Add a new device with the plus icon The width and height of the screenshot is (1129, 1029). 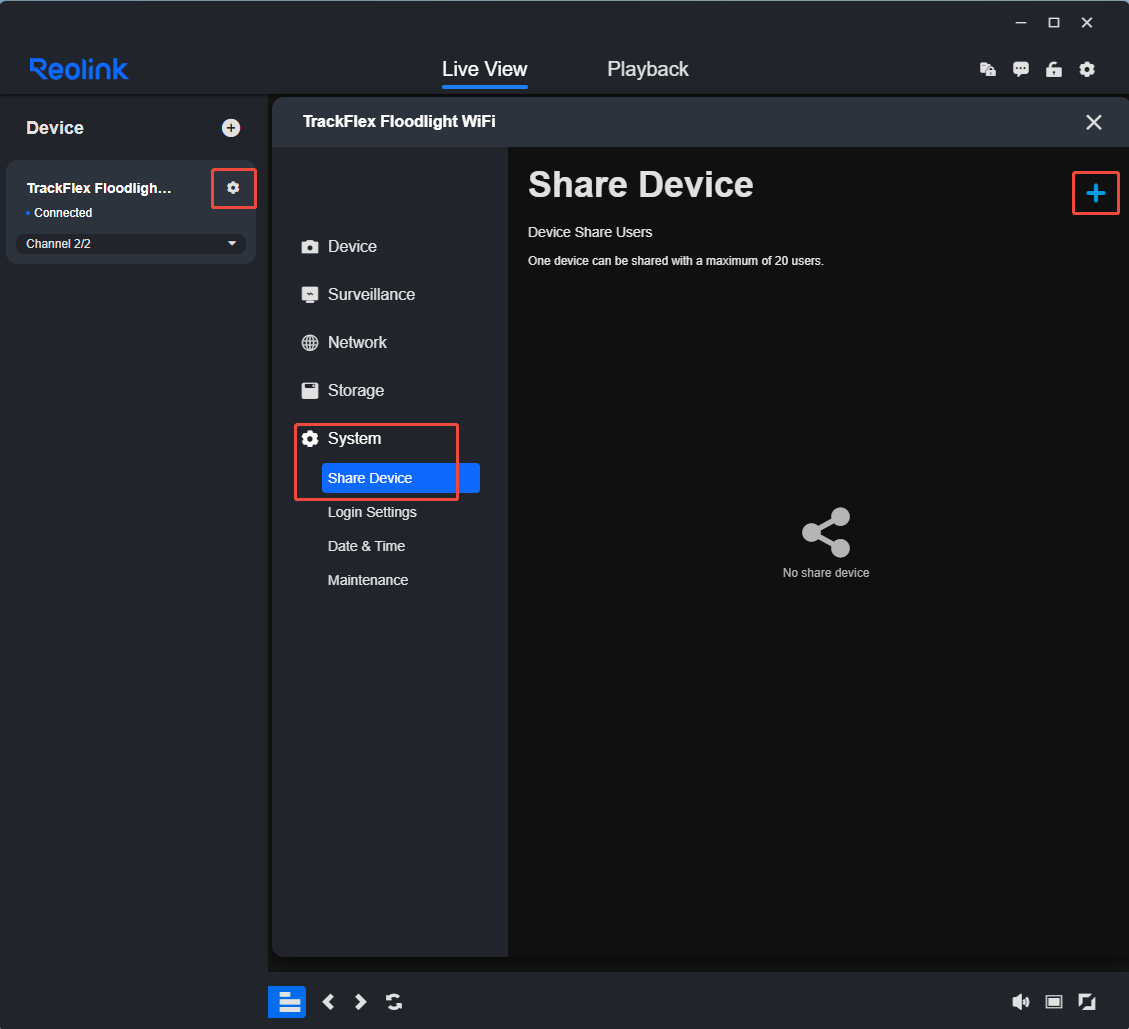(230, 128)
